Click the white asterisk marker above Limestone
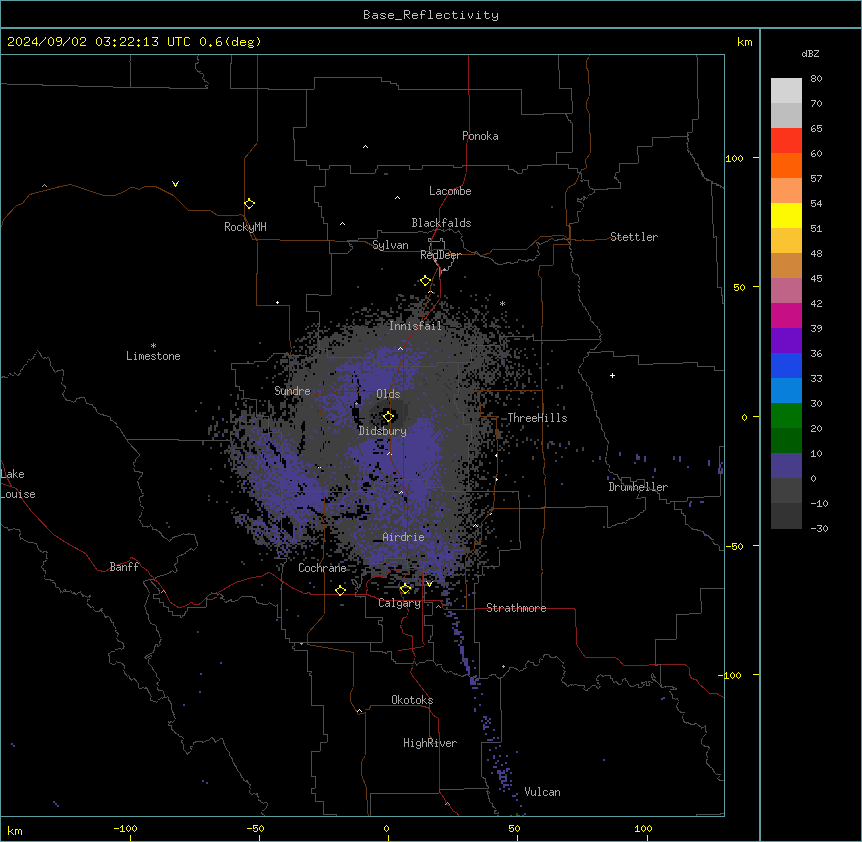 pos(153,345)
